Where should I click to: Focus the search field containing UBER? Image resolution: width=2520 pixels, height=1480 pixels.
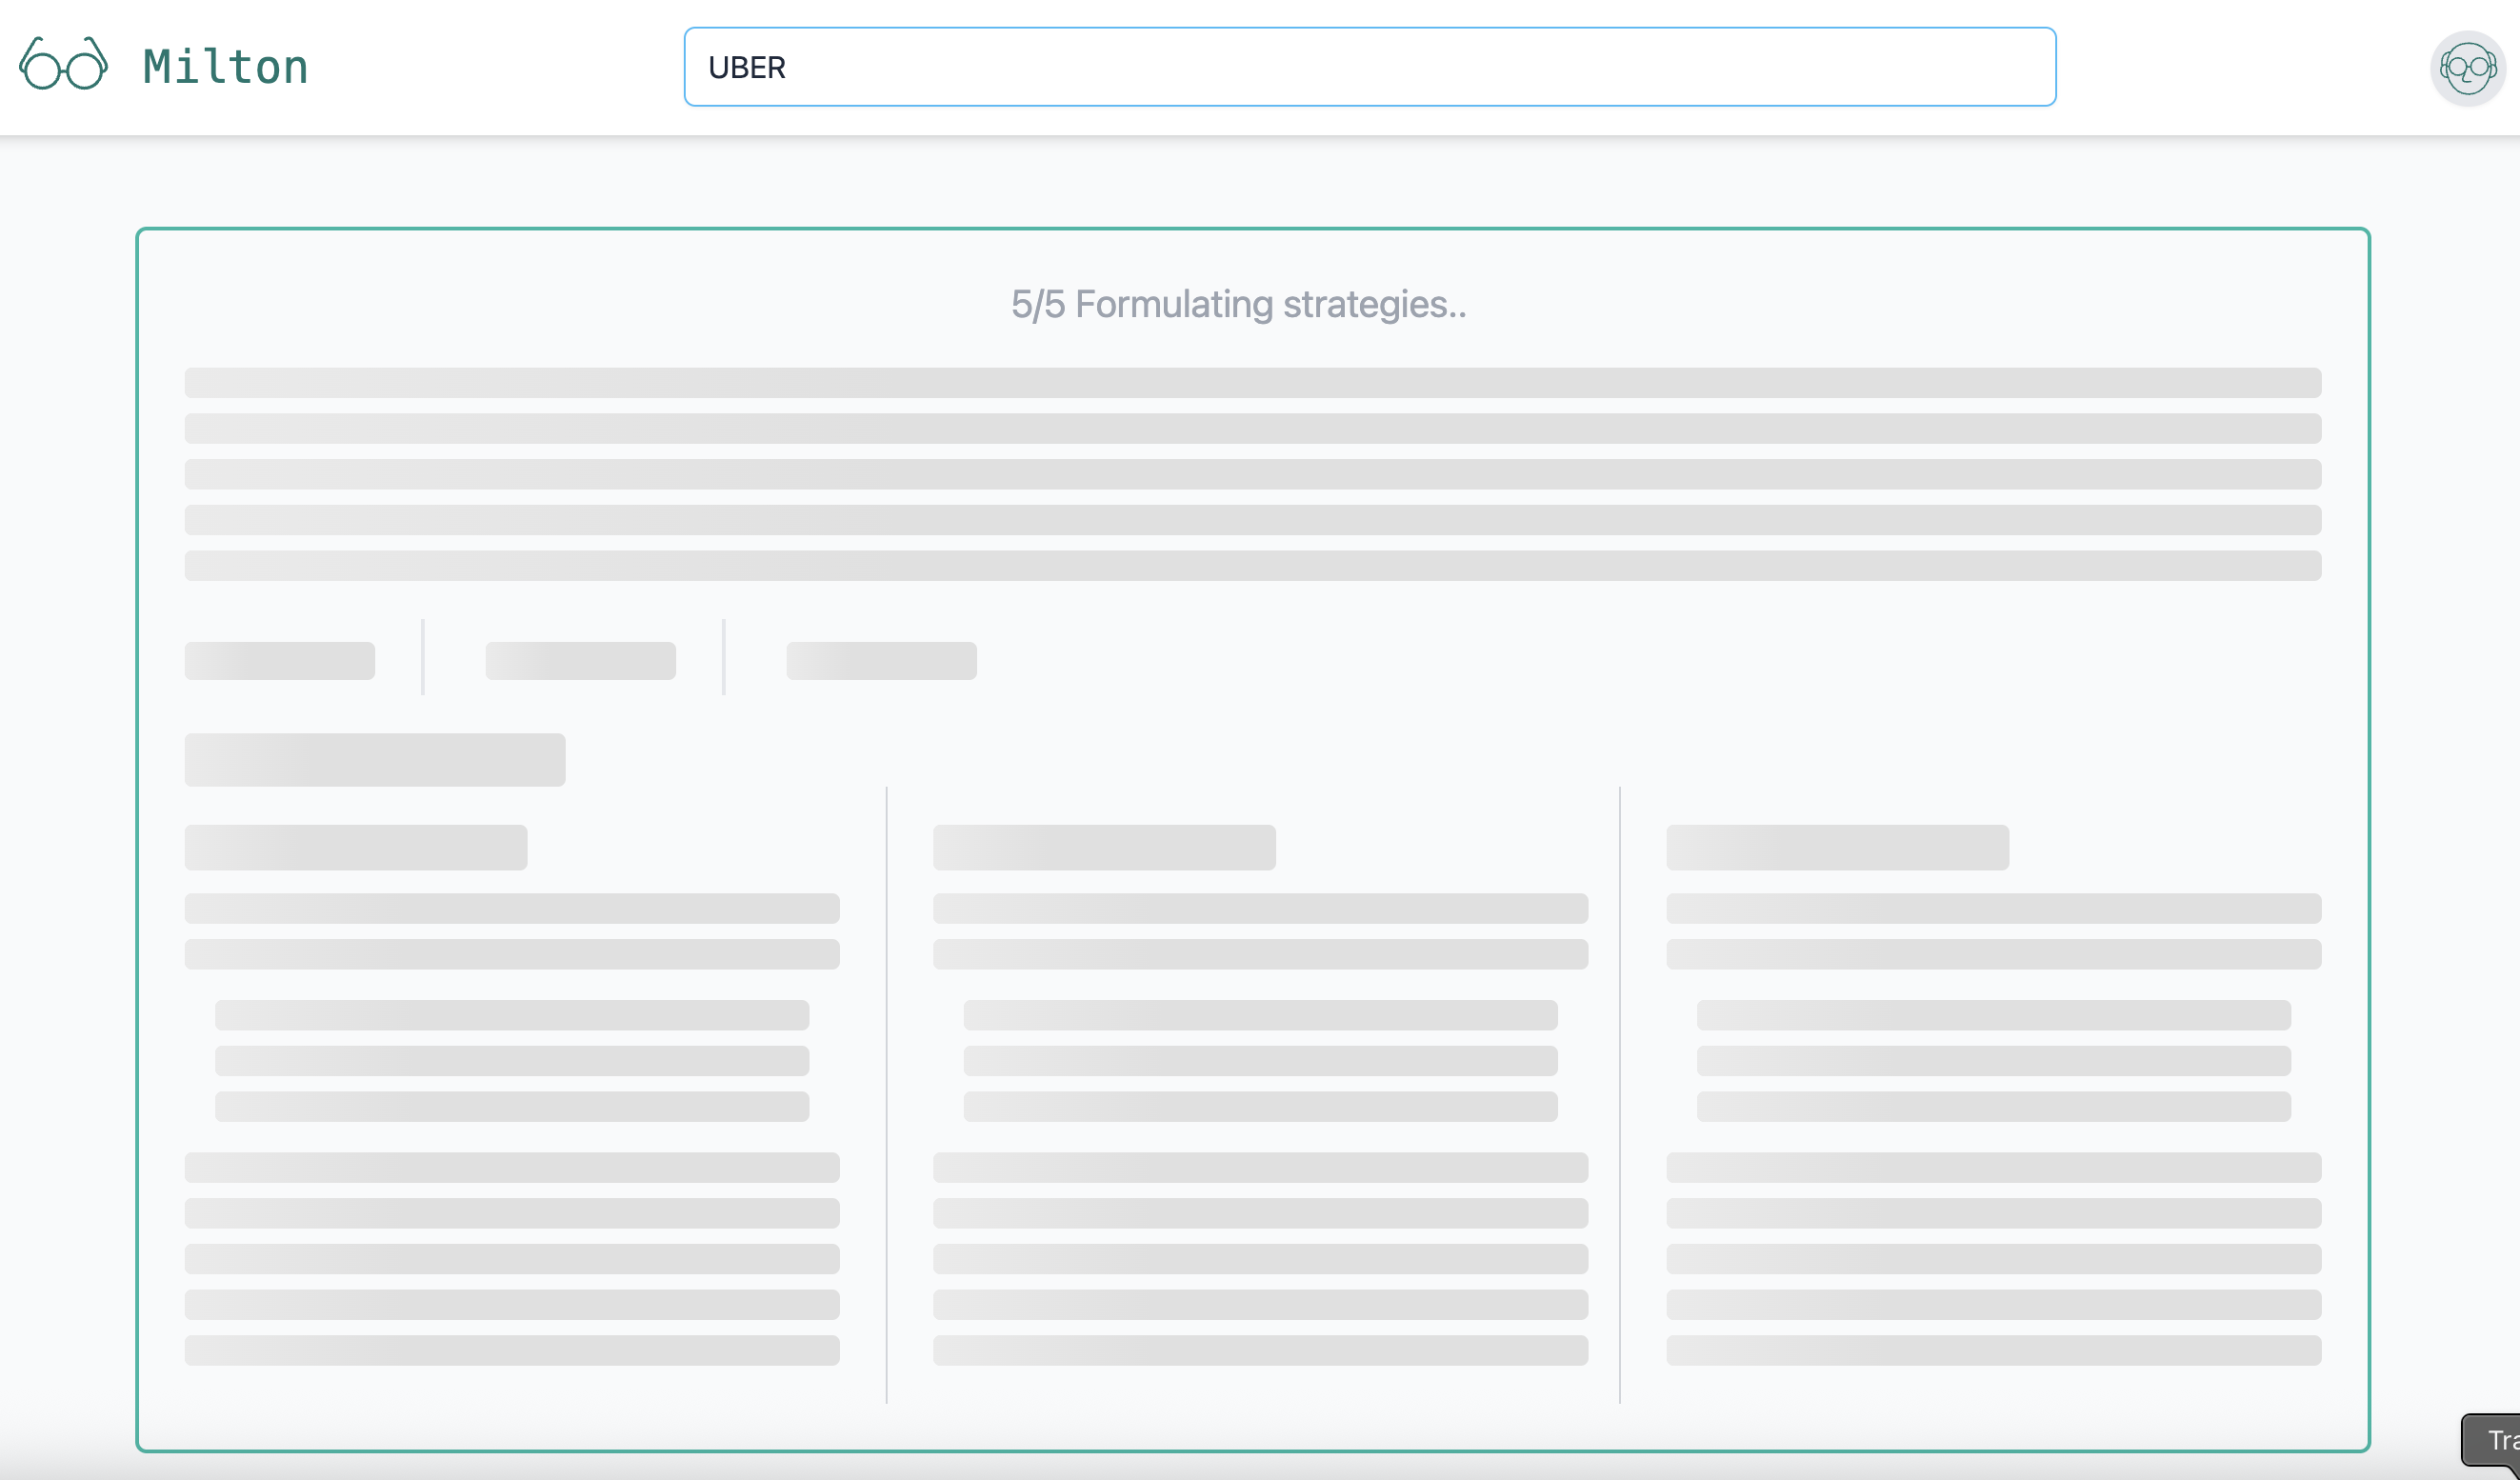[x=1369, y=67]
